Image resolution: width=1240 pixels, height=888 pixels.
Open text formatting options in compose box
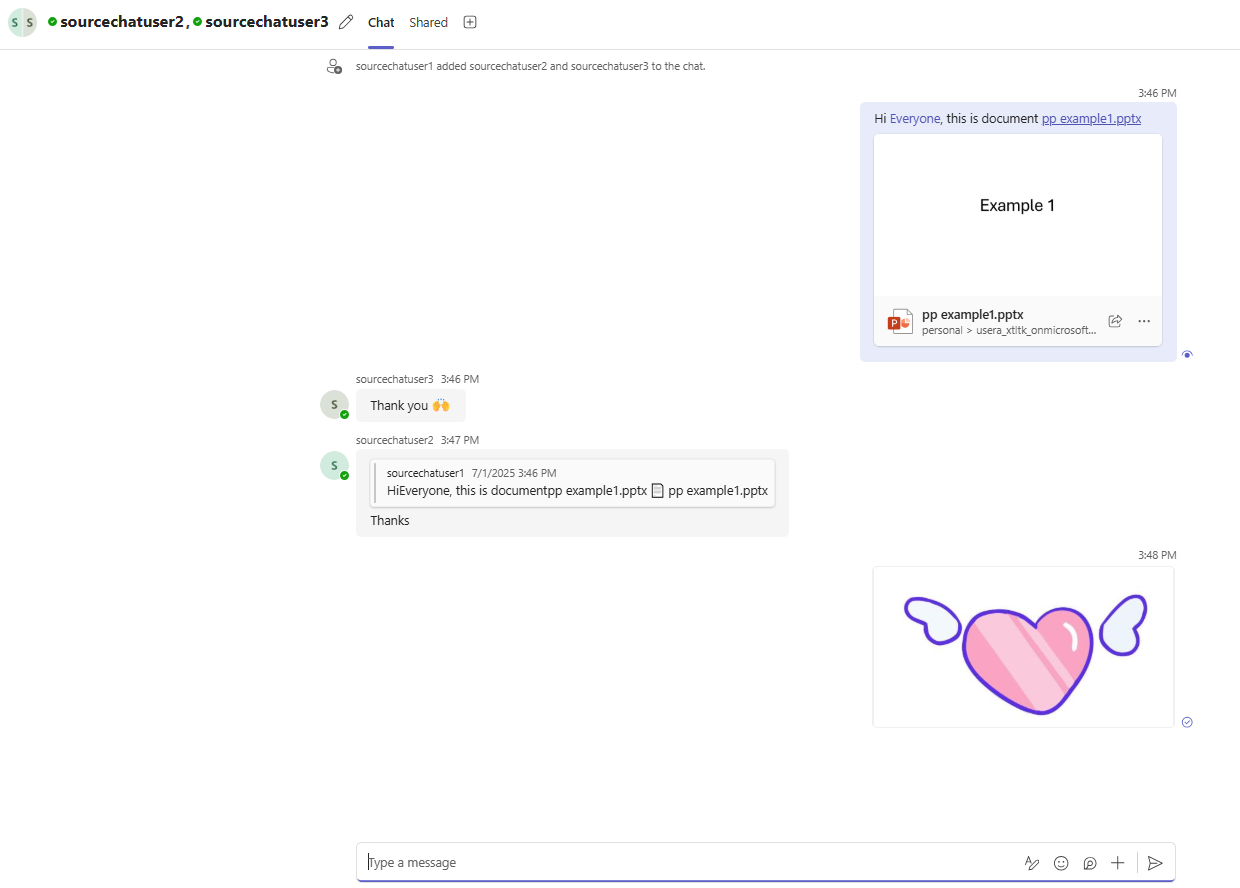(x=1032, y=862)
